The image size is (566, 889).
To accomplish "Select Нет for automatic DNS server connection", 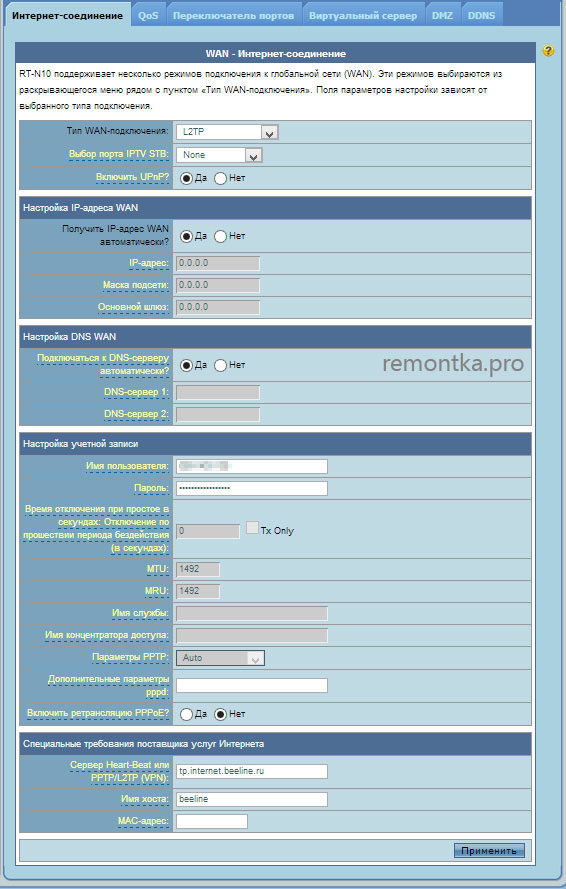I will [x=220, y=366].
